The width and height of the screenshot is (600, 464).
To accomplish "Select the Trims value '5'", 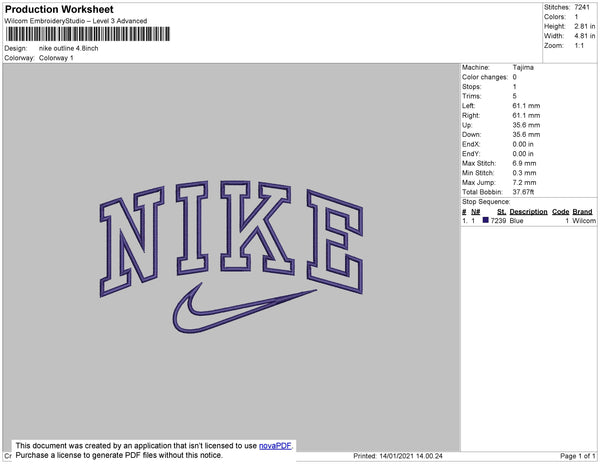I will 515,96.
